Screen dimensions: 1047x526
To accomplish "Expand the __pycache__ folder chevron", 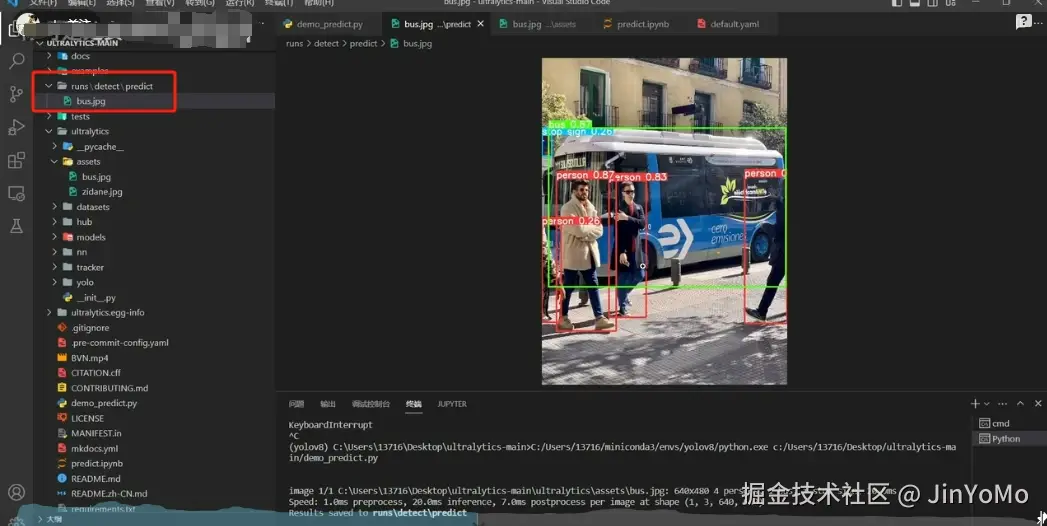I will click(54, 146).
